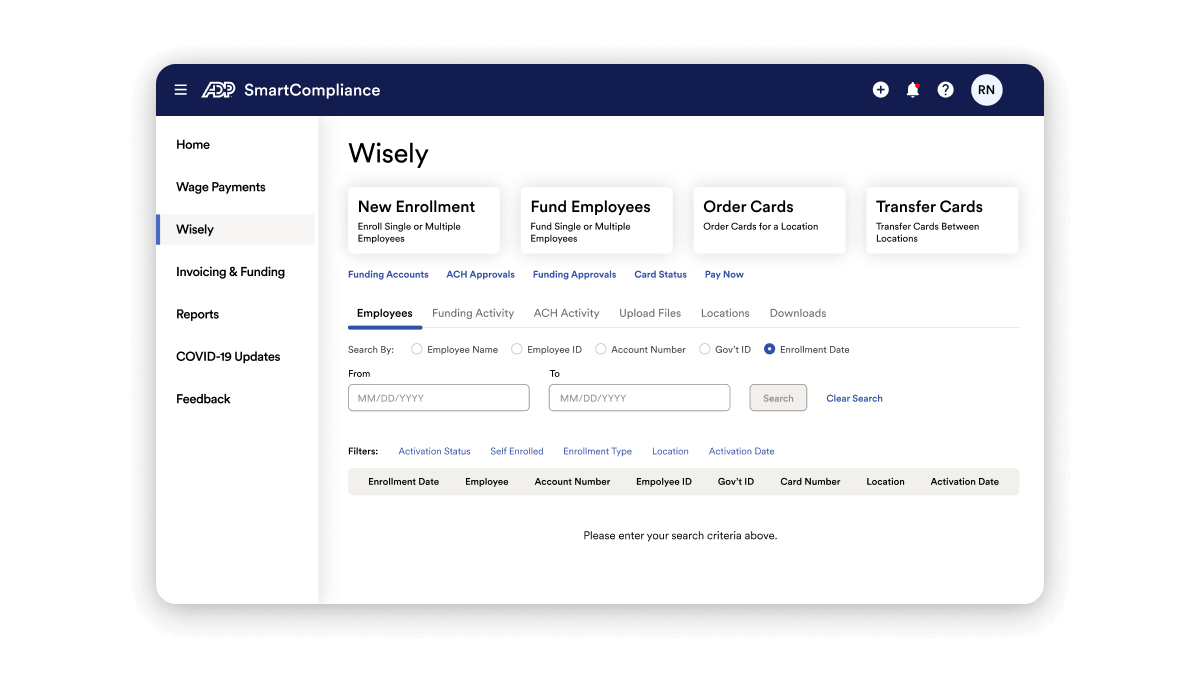Open the Location filter
The height and width of the screenshot is (676, 1200).
click(x=670, y=451)
